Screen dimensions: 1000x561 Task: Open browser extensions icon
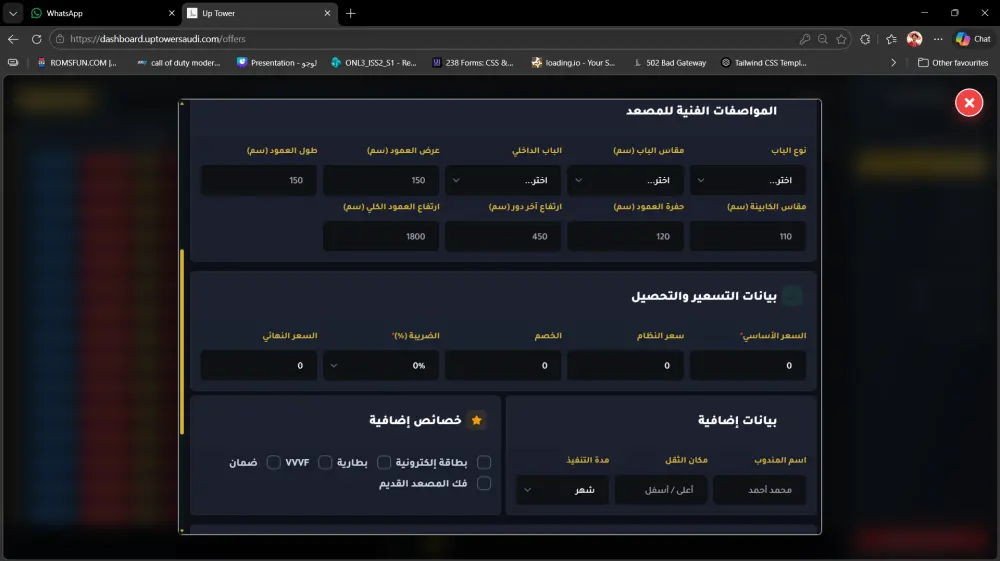[865, 39]
